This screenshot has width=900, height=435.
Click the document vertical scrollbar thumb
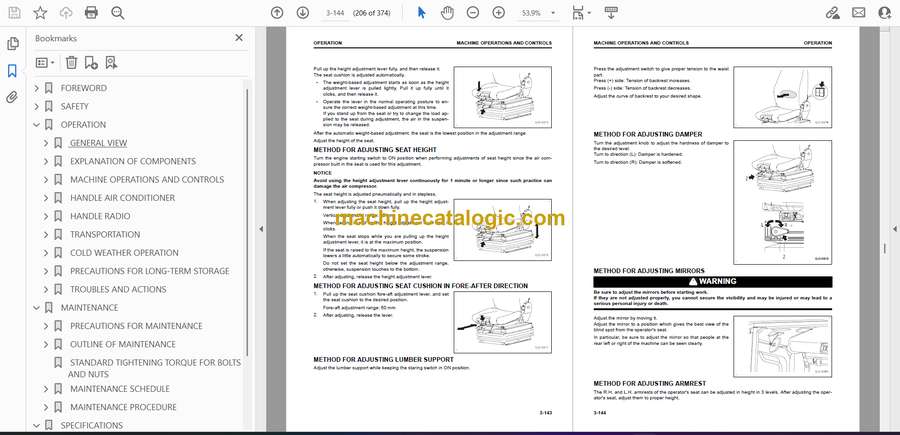coord(884,248)
